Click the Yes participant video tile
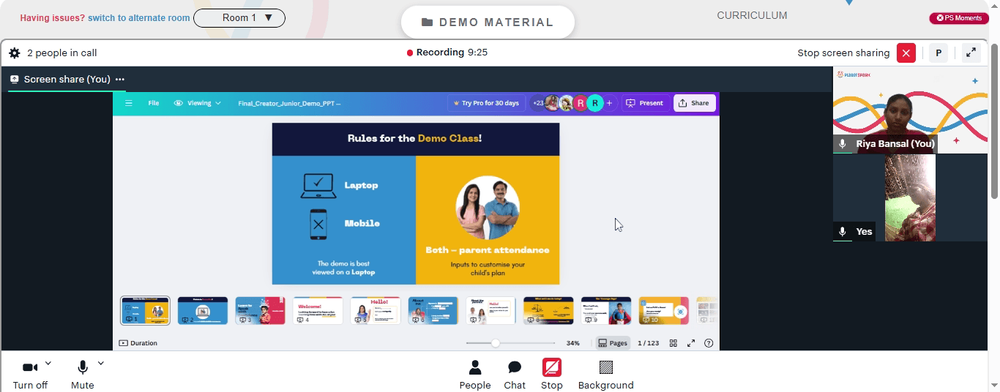 pyautogui.click(x=910, y=198)
